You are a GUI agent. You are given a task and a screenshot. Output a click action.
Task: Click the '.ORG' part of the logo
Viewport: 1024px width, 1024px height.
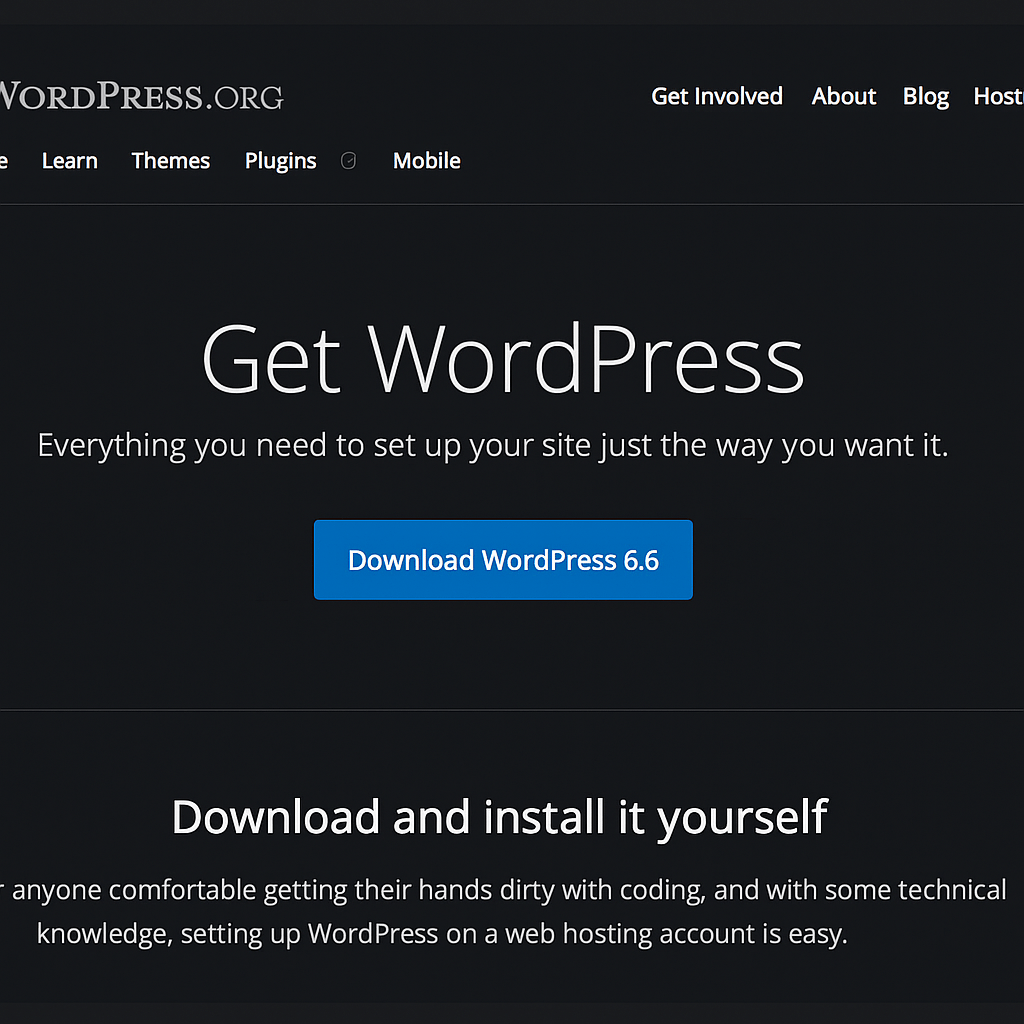243,98
